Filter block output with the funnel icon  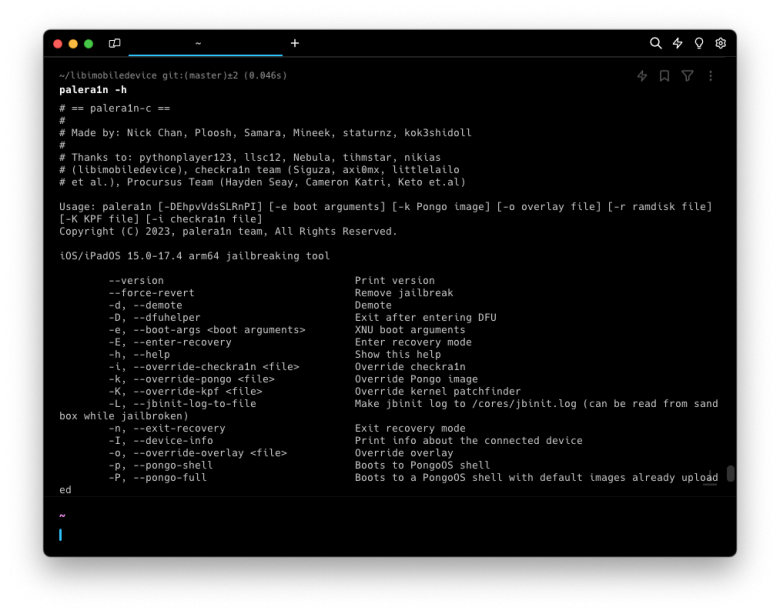(x=687, y=76)
